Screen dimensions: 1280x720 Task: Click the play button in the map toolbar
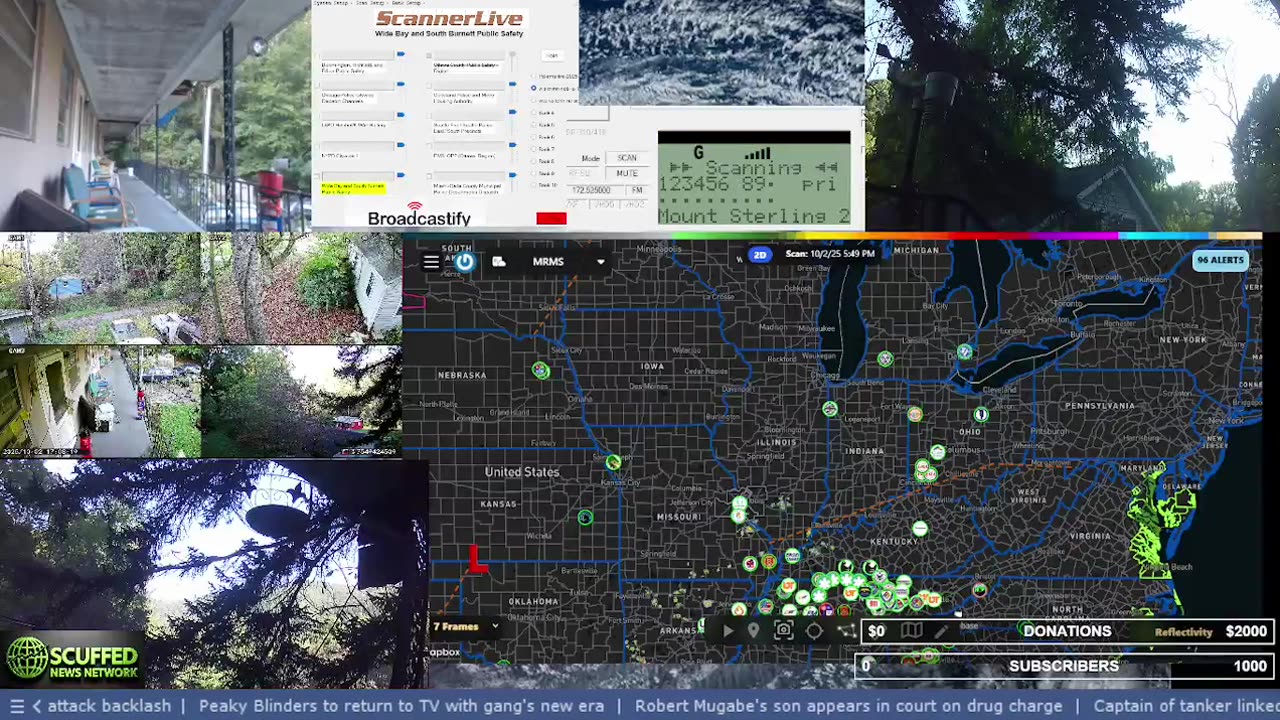pos(727,631)
